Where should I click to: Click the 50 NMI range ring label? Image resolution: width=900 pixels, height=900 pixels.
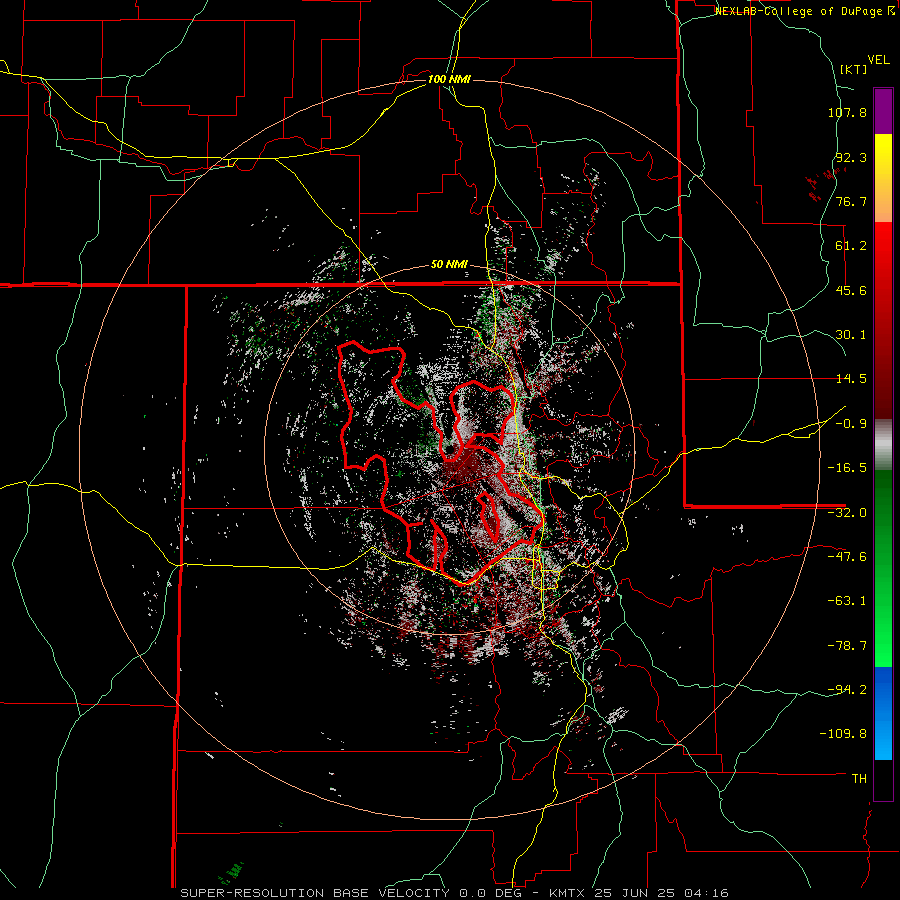coord(449,265)
